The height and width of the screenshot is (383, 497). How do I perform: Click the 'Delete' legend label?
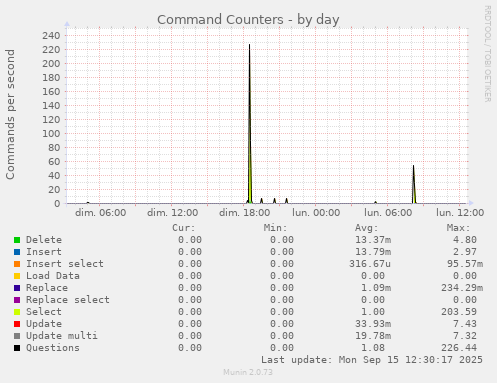click(x=44, y=240)
